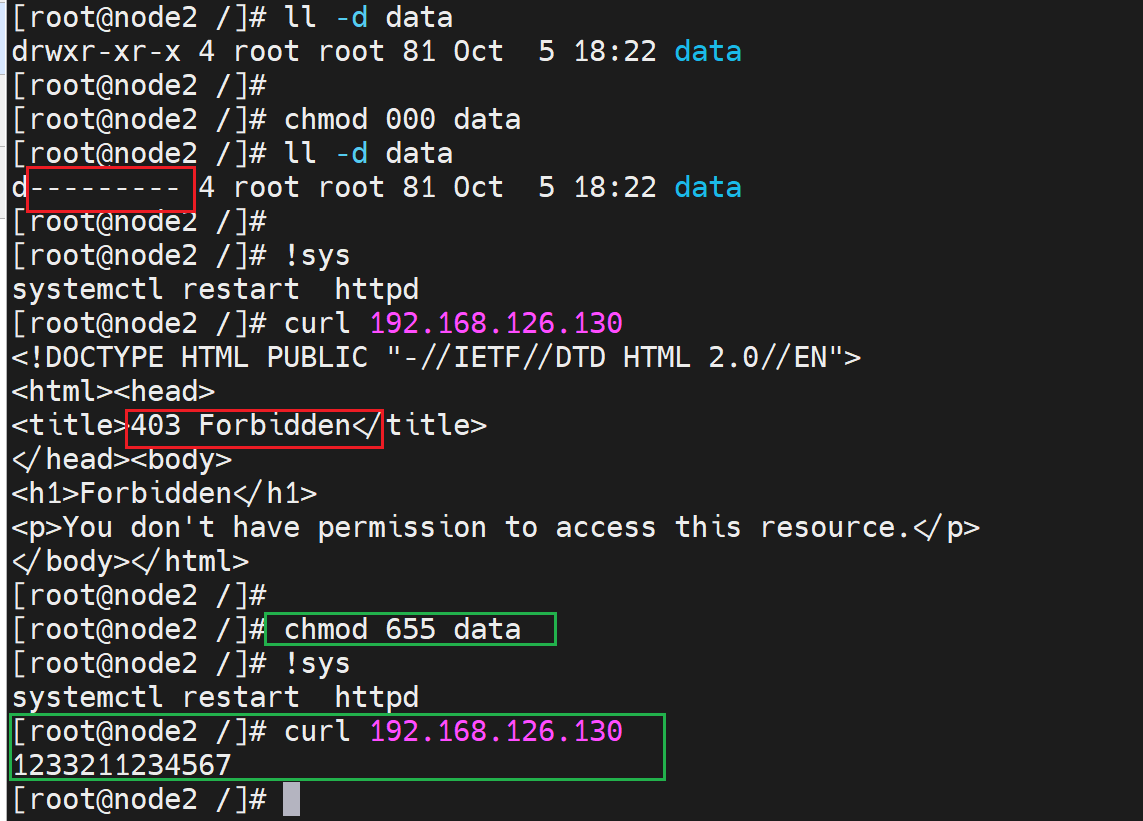The image size is (1143, 821).
Task: Click the red-boxed dashes permission string
Action: tap(110, 188)
